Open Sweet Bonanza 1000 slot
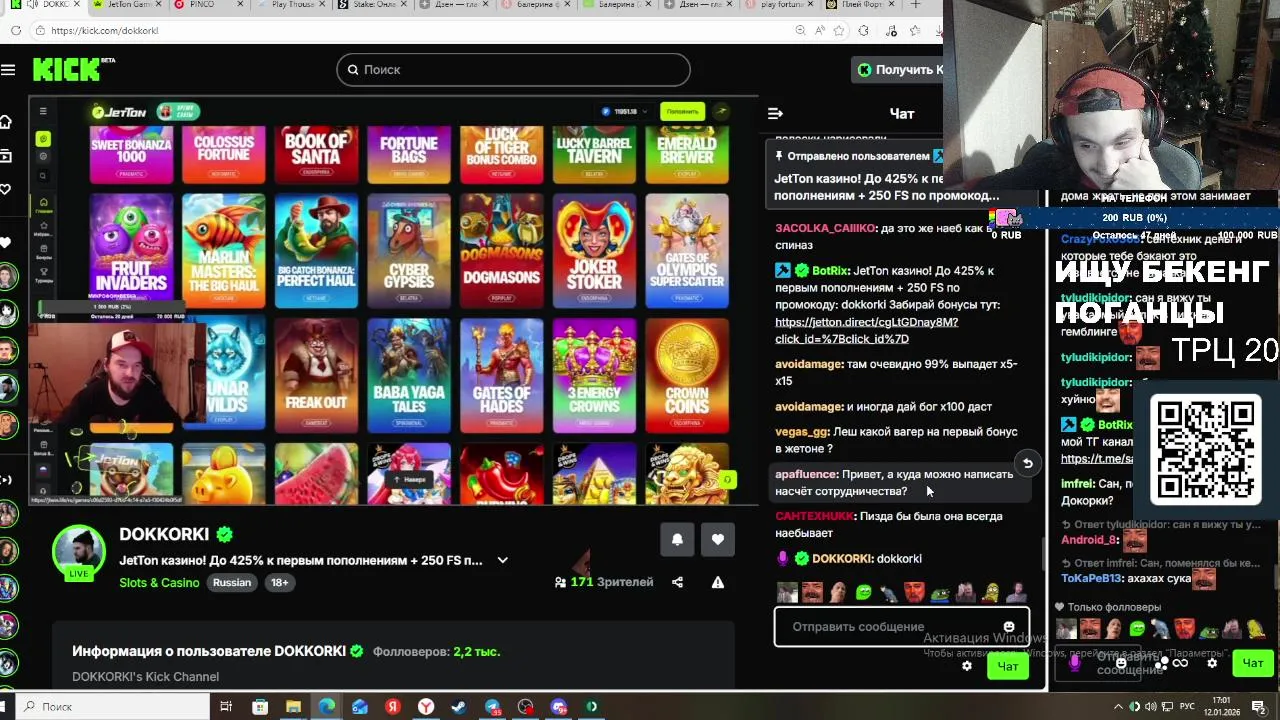 point(131,155)
